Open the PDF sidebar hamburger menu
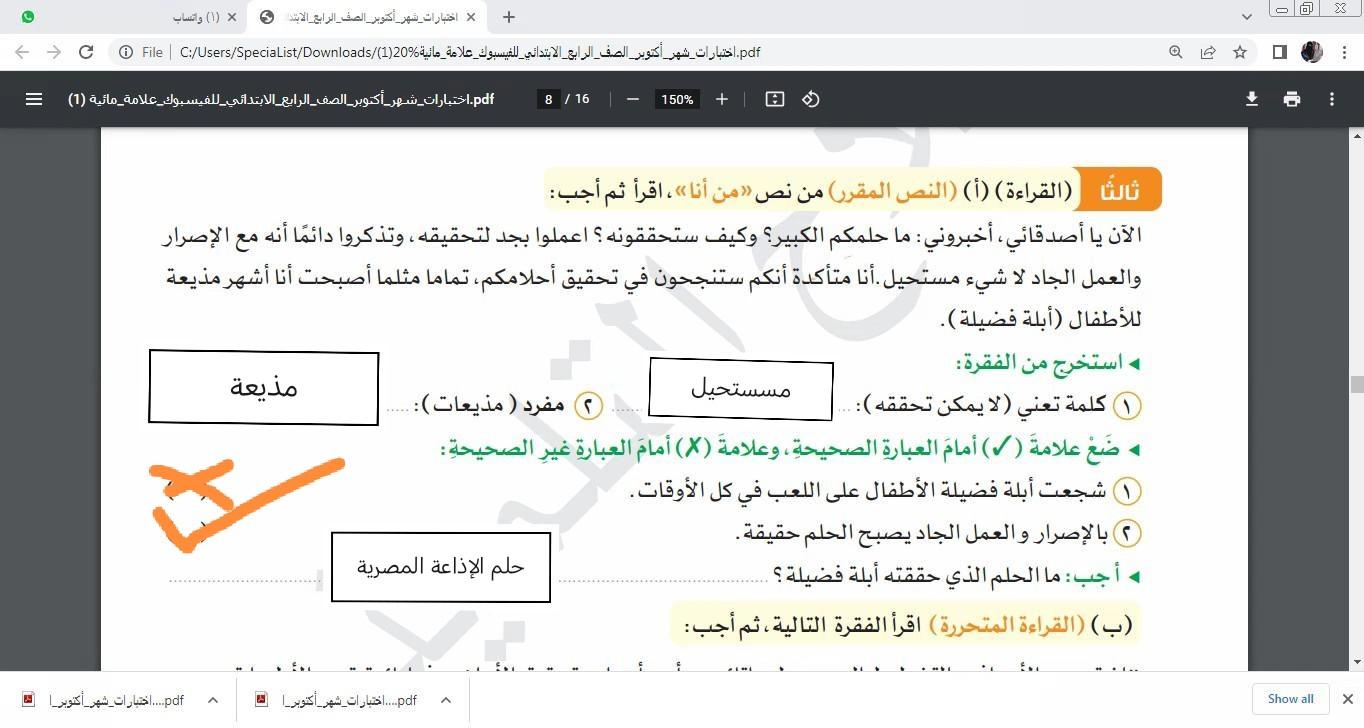The width and height of the screenshot is (1364, 728). point(34,99)
